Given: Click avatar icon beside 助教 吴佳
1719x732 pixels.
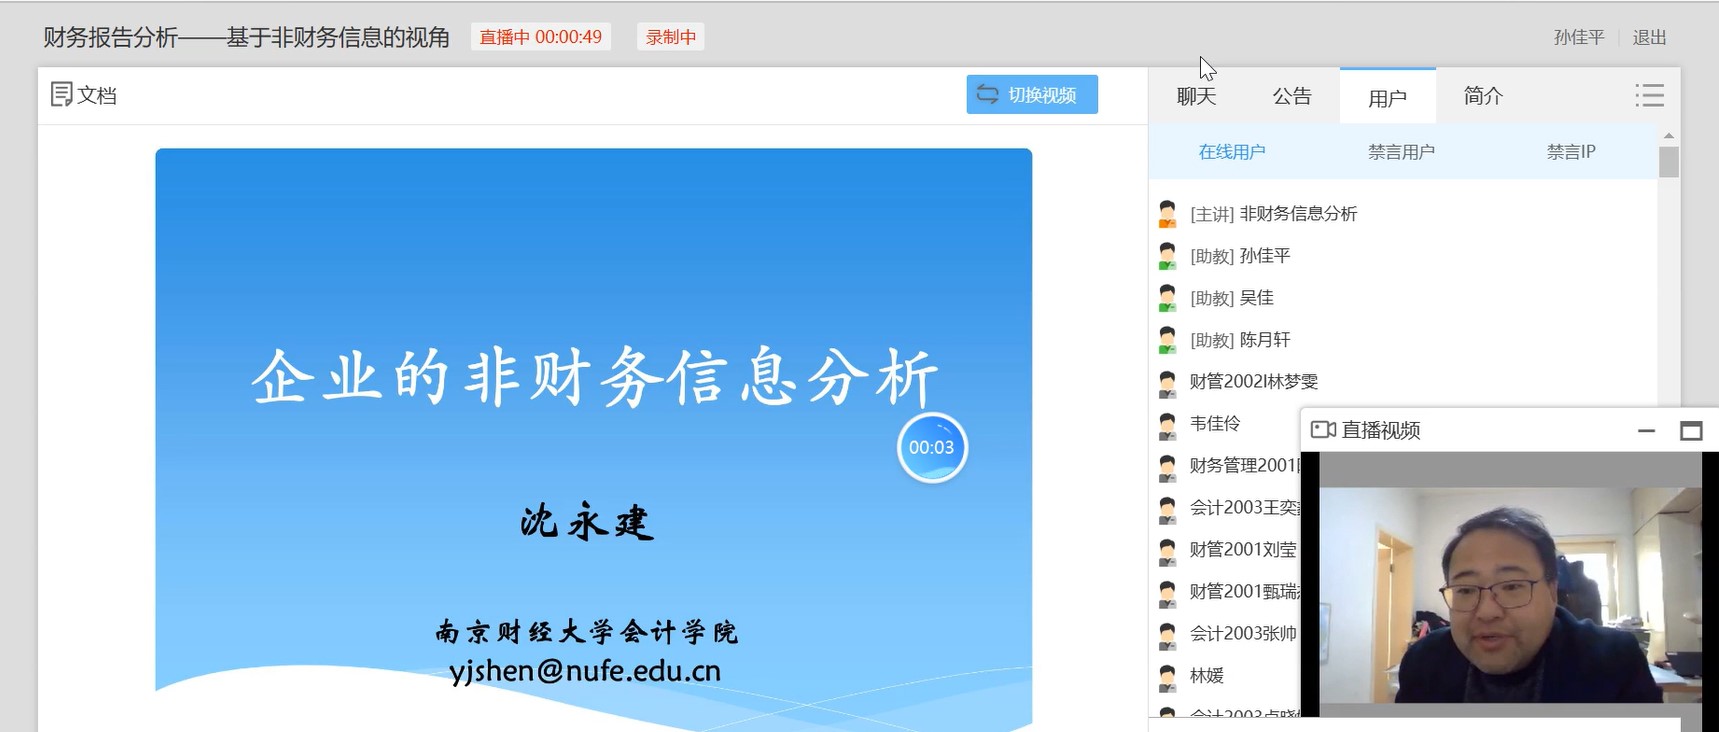Looking at the screenshot, I should click(x=1167, y=298).
